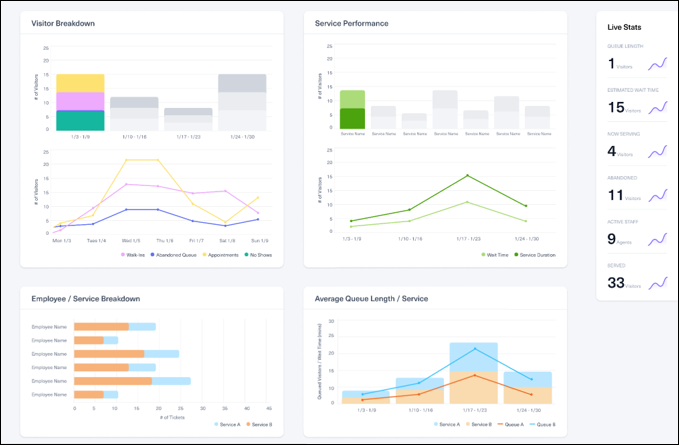Click the Queue Length sparkline icon
The image size is (679, 445).
[657, 64]
